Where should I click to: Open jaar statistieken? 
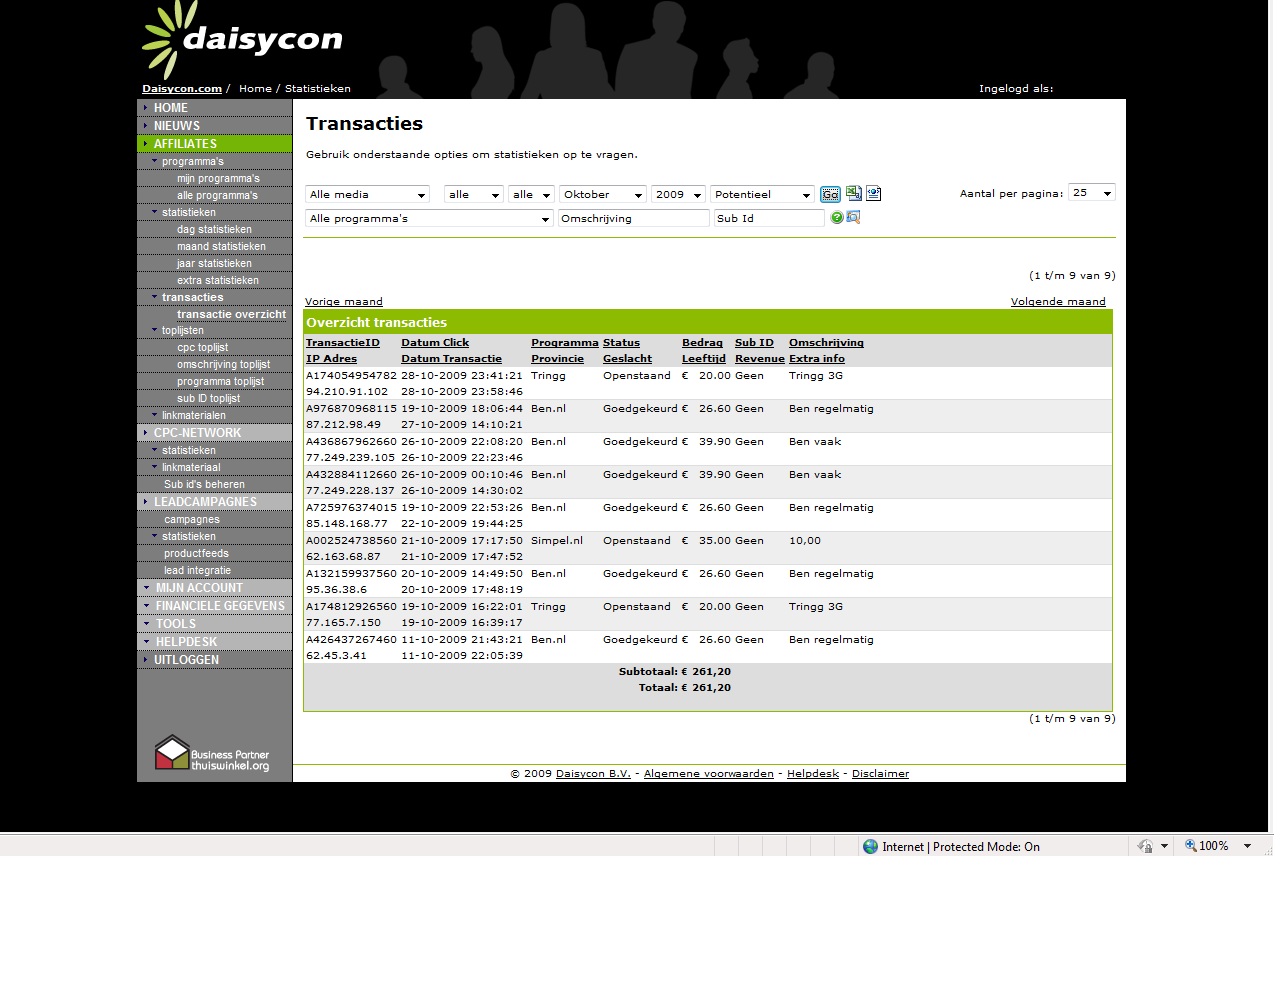214,264
